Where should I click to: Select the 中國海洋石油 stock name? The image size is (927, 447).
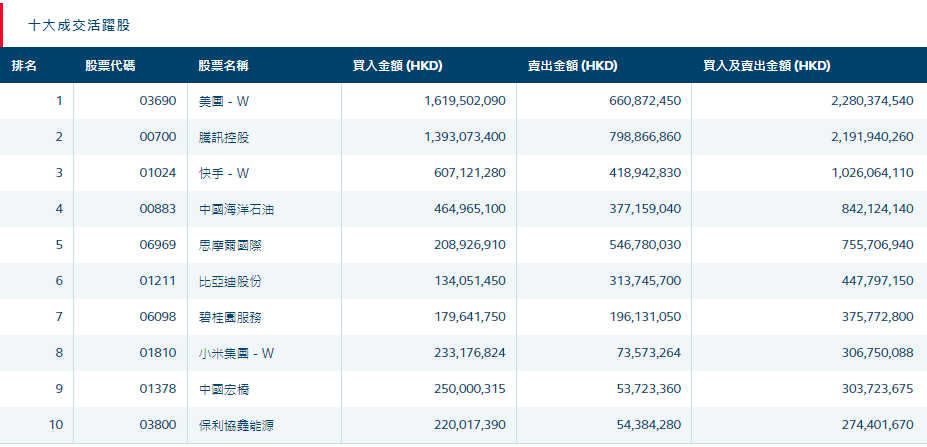[x=229, y=209]
